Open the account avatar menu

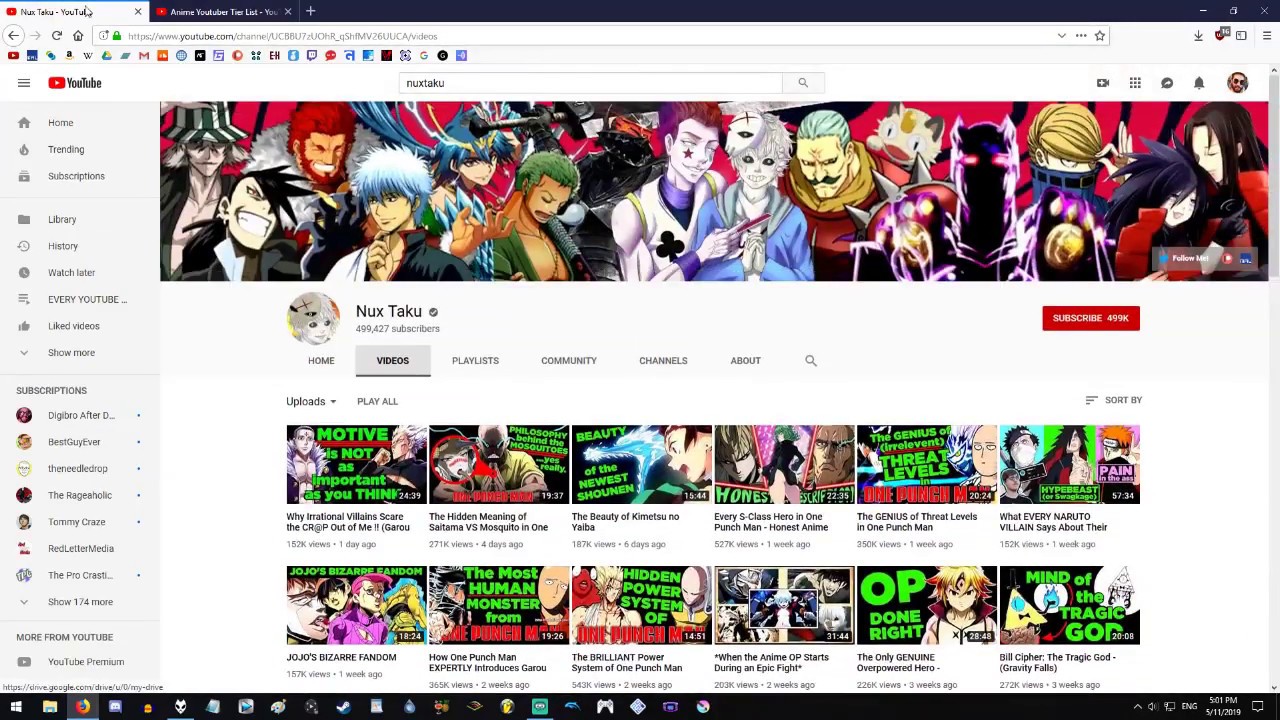coord(1238,83)
